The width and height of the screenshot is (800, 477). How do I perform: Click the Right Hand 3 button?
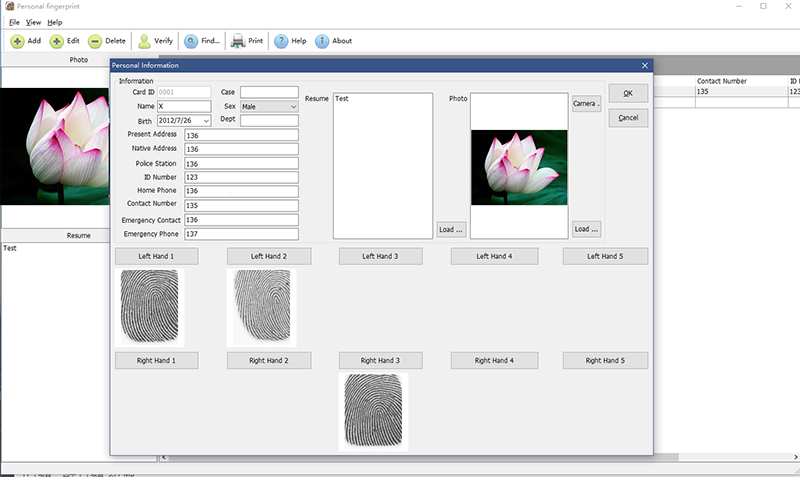click(x=381, y=360)
